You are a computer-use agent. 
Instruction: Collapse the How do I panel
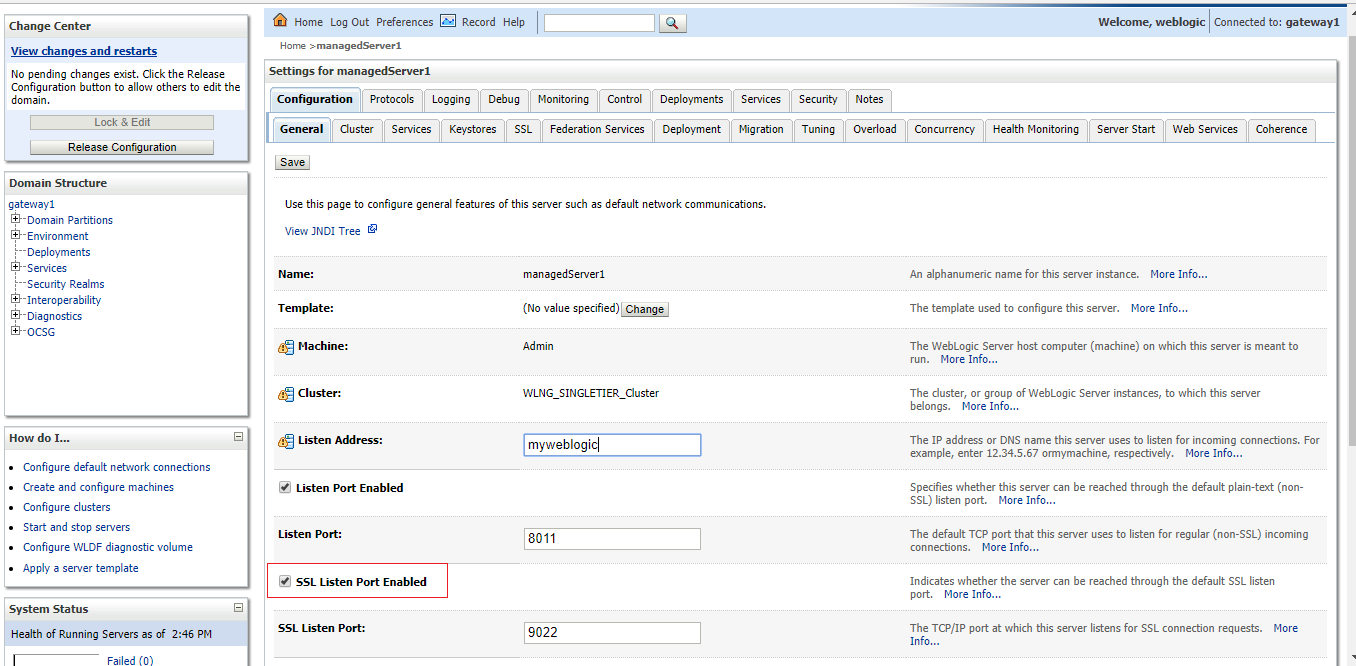[x=238, y=437]
